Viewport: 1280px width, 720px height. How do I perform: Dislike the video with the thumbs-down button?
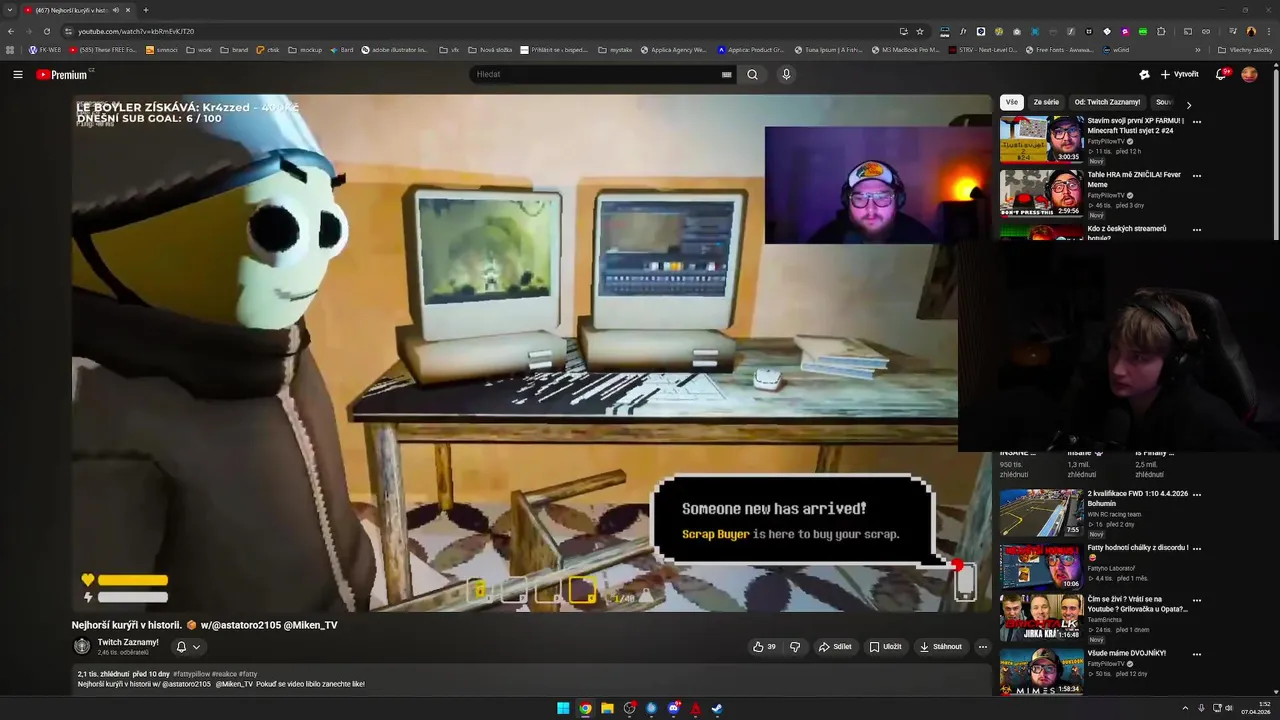795,647
